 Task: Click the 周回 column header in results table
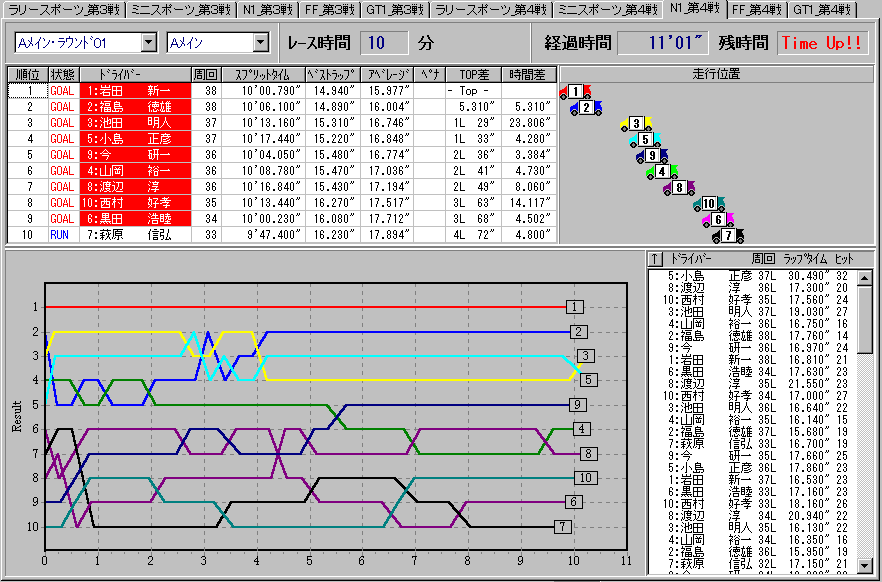click(205, 75)
